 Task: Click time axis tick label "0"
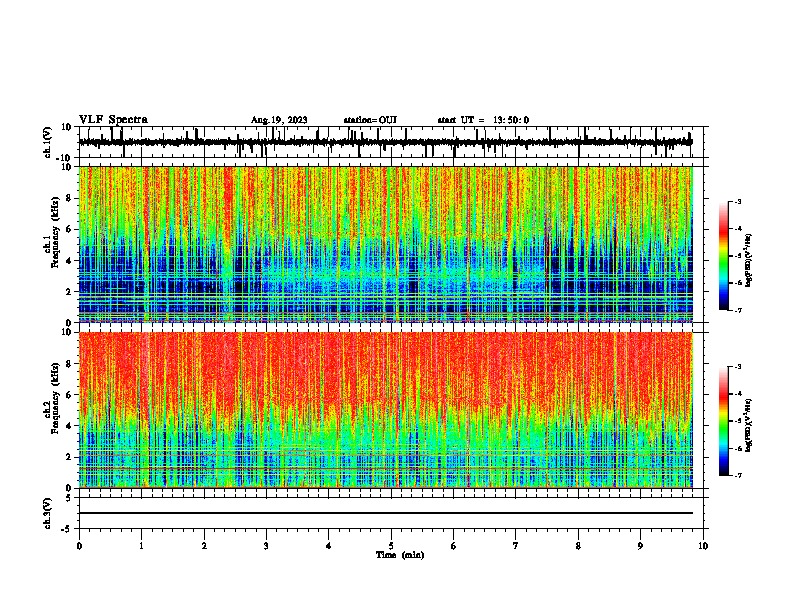[x=79, y=546]
